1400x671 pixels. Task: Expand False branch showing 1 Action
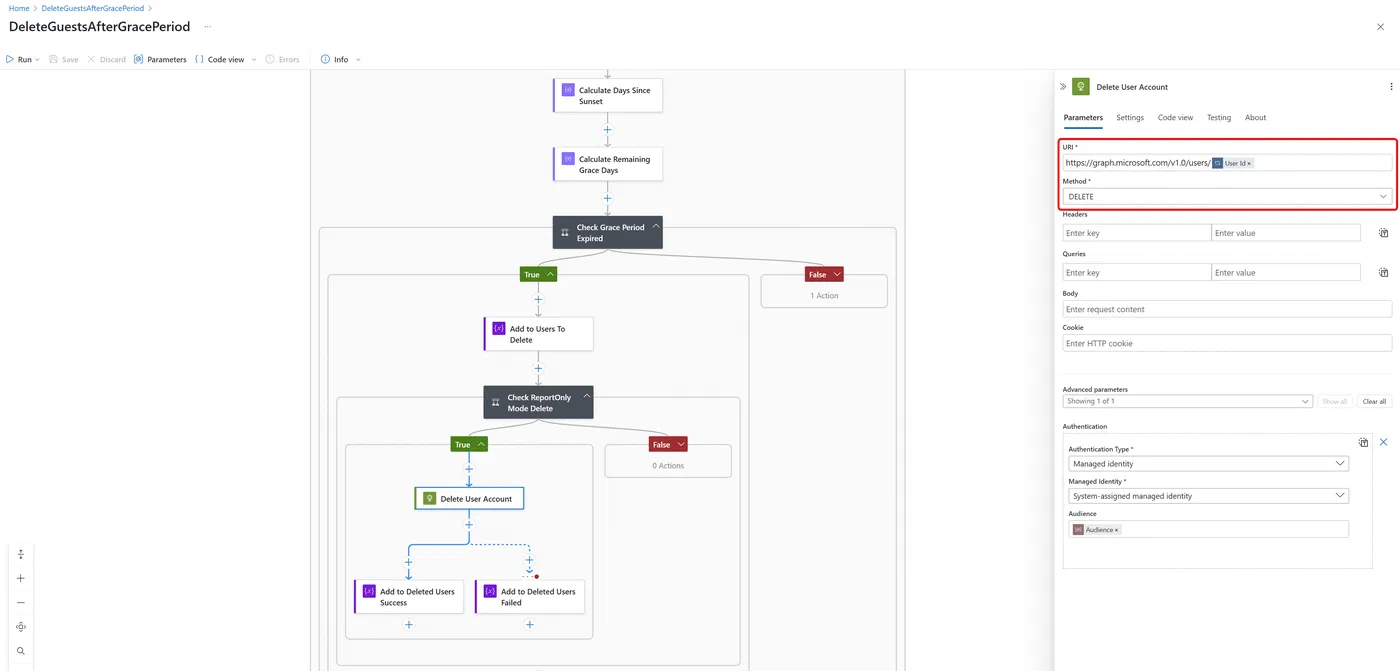(x=824, y=274)
